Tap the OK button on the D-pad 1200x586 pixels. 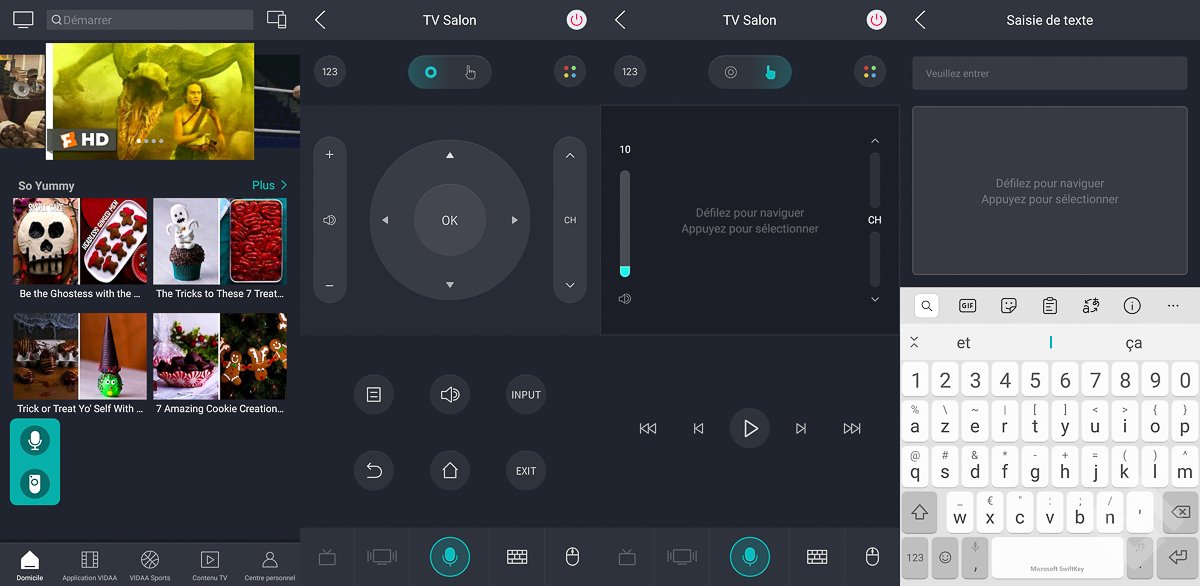450,220
